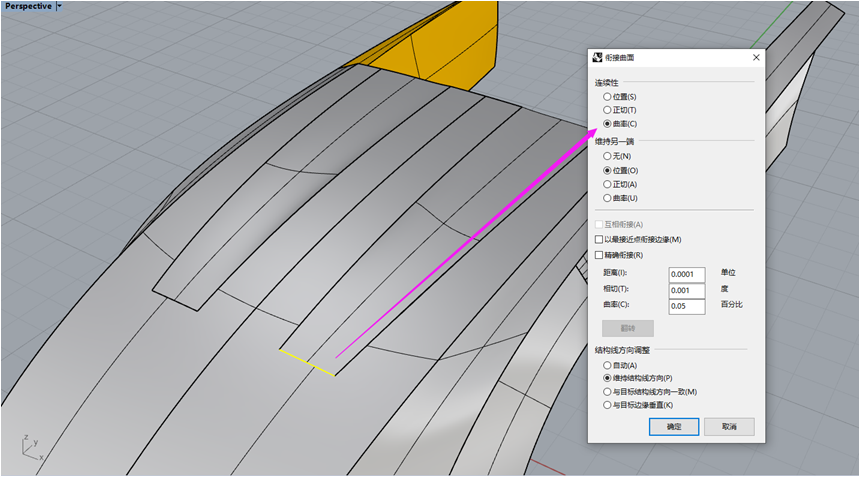The image size is (860, 477).
Task: Click the 确定 button
Action: [x=674, y=427]
